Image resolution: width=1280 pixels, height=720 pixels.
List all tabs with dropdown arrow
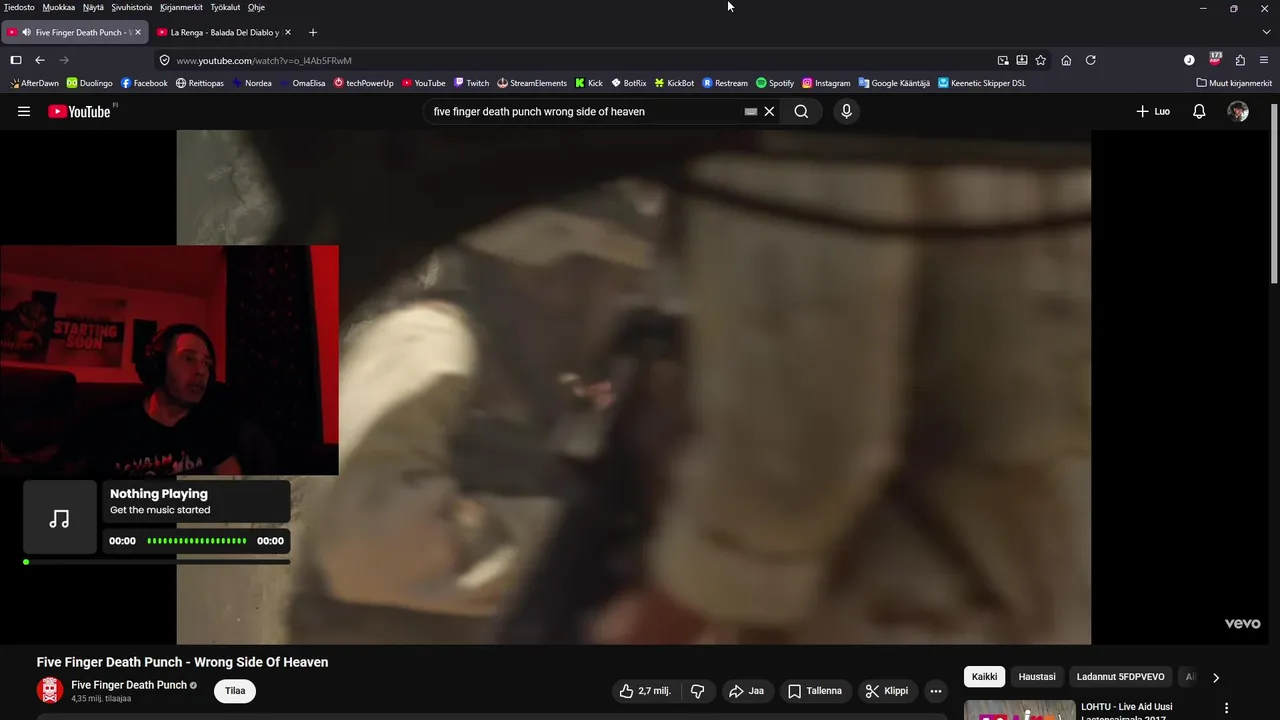pos(1266,32)
